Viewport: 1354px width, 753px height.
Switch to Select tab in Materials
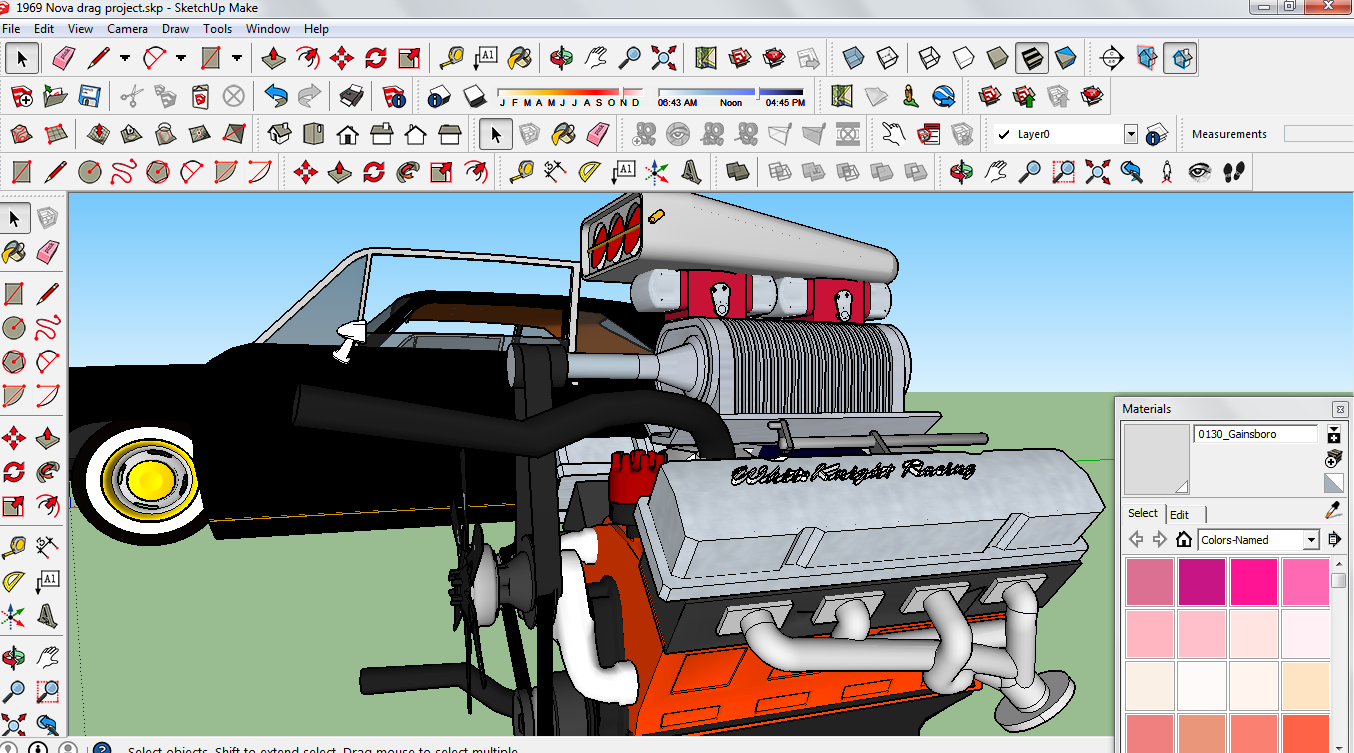[x=1143, y=513]
